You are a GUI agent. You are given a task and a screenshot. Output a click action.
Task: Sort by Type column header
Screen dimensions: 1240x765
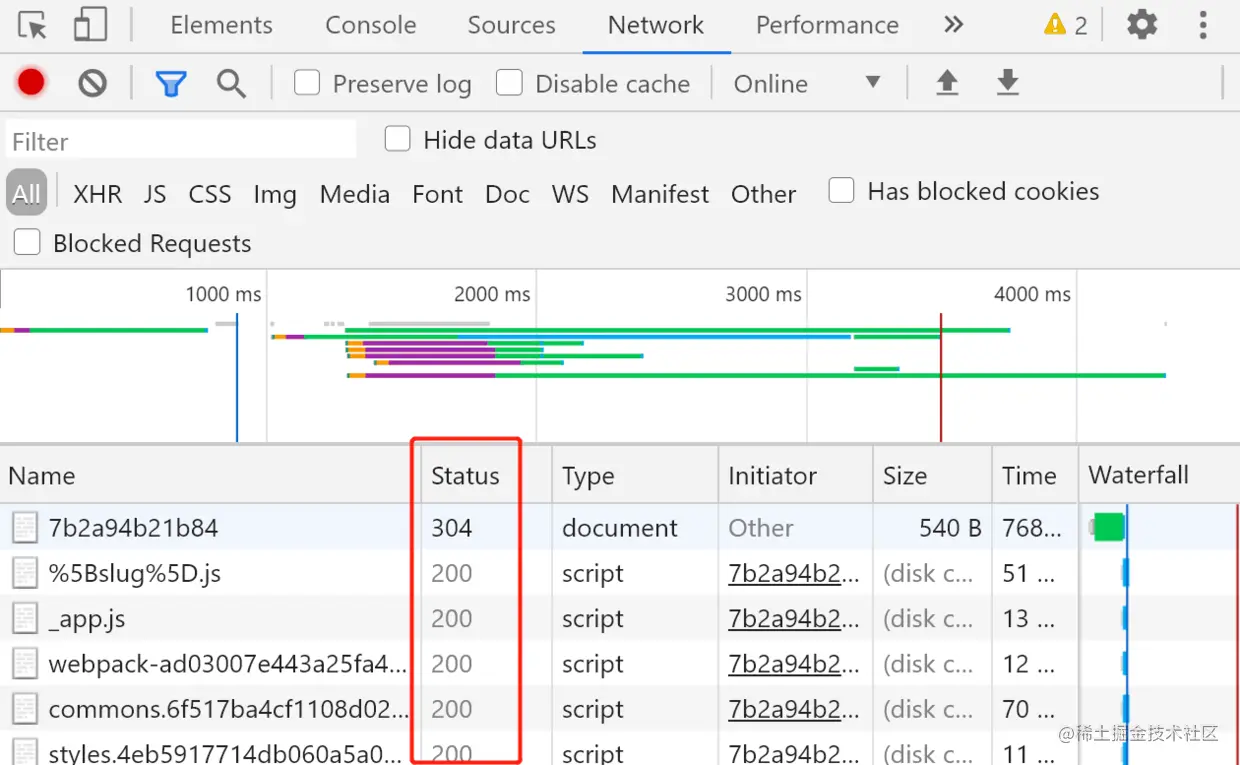(635, 476)
